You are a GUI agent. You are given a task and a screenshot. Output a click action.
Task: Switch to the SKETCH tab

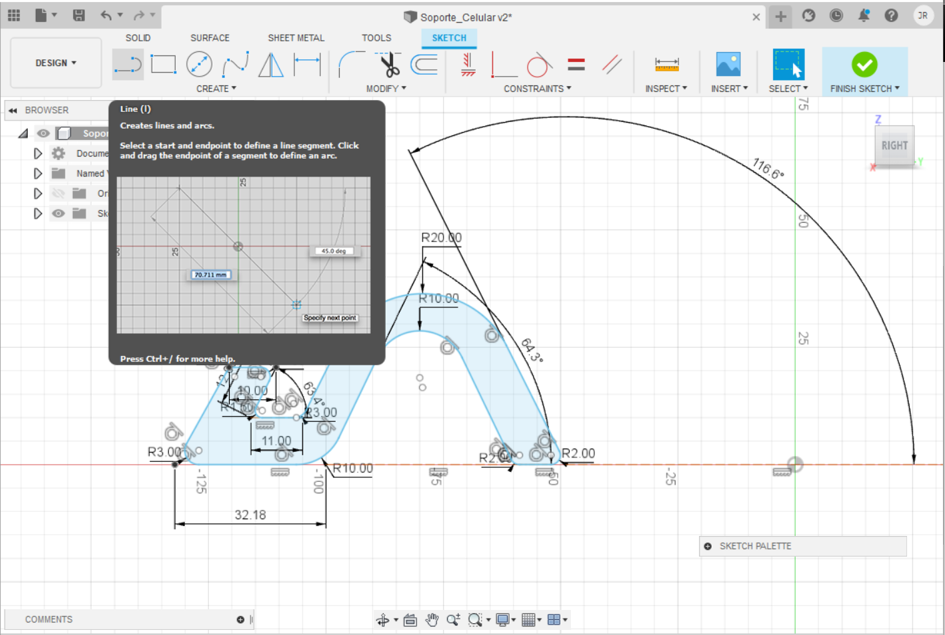pyautogui.click(x=449, y=38)
